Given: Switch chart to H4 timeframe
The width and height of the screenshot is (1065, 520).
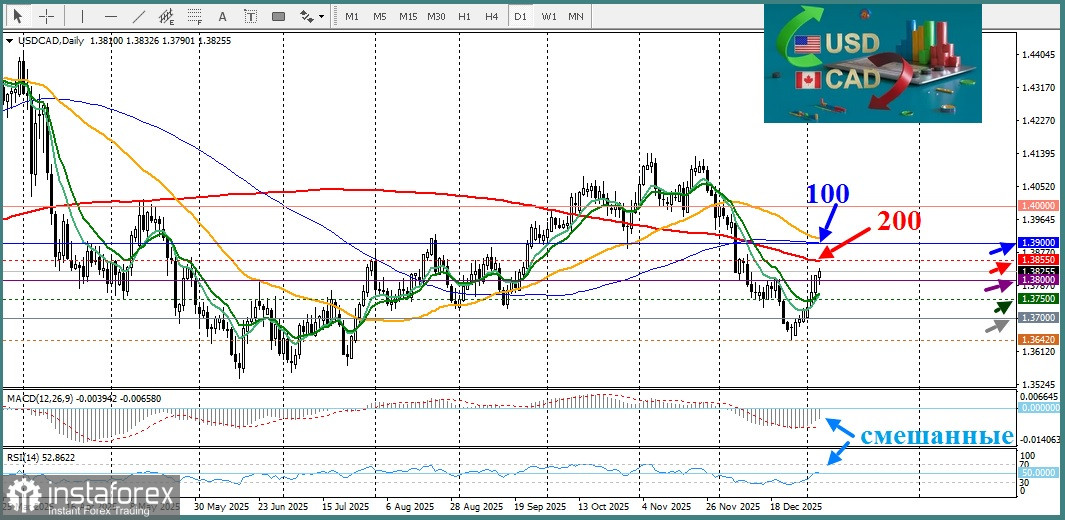Looking at the screenshot, I should pos(492,16).
